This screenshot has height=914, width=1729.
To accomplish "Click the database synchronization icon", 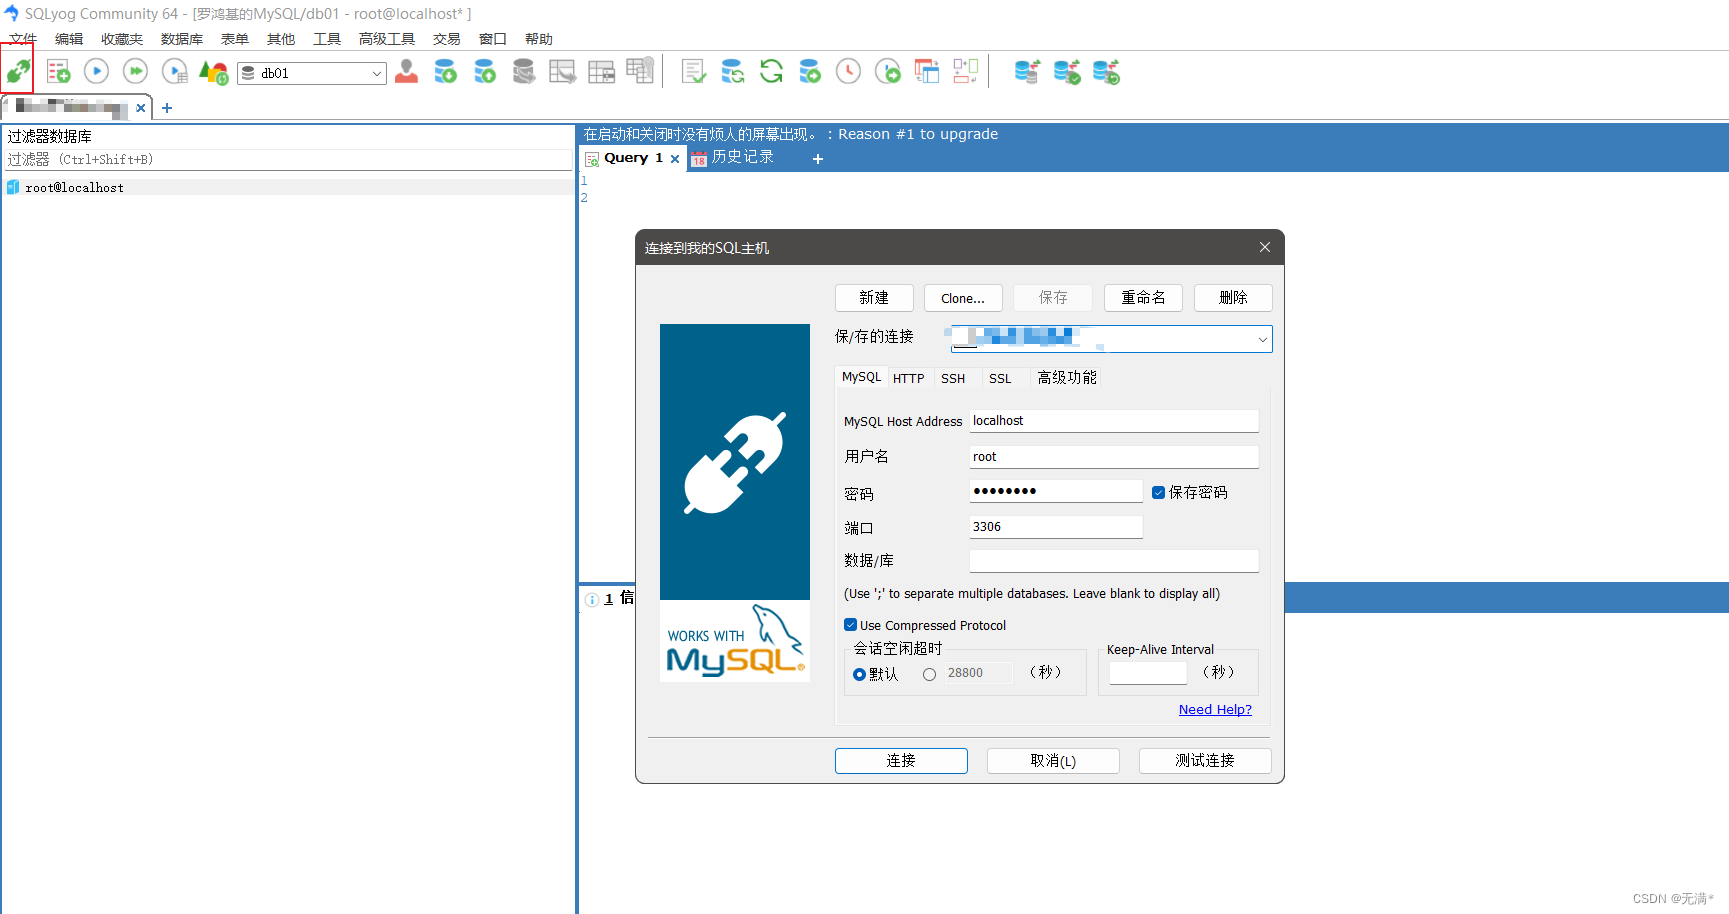I will click(732, 71).
